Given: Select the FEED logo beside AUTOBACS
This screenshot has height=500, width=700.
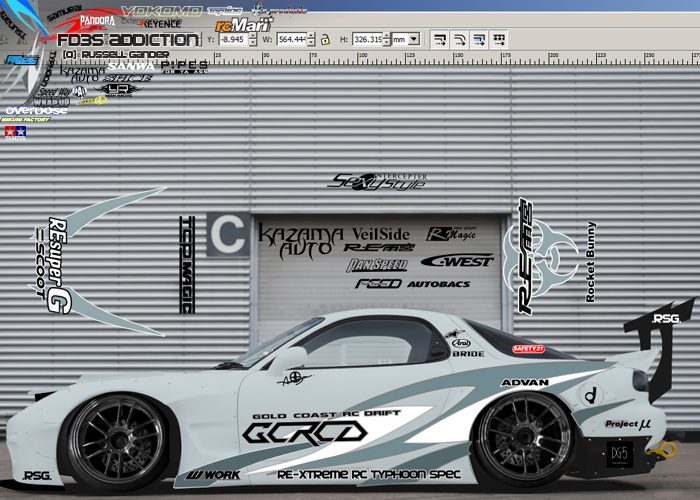Looking at the screenshot, I should pyautogui.click(x=379, y=283).
